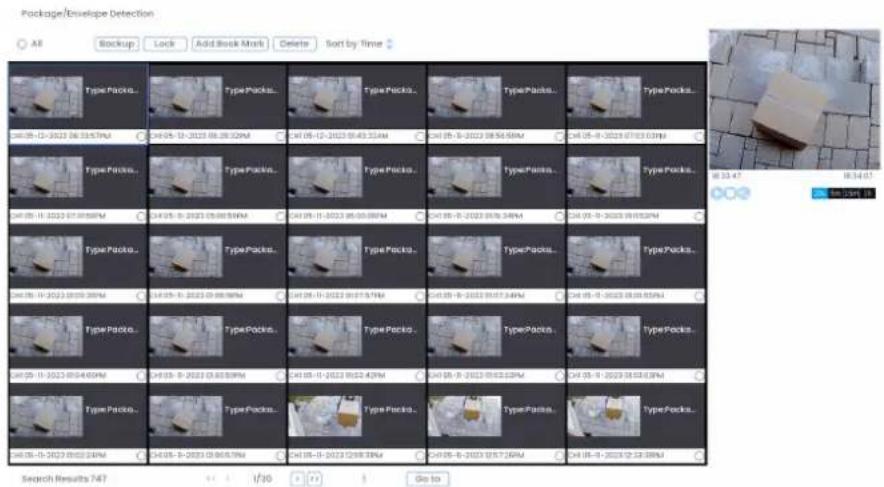Go to the next results page
Image resolution: width=884 pixels, height=487 pixels.
pos(298,479)
